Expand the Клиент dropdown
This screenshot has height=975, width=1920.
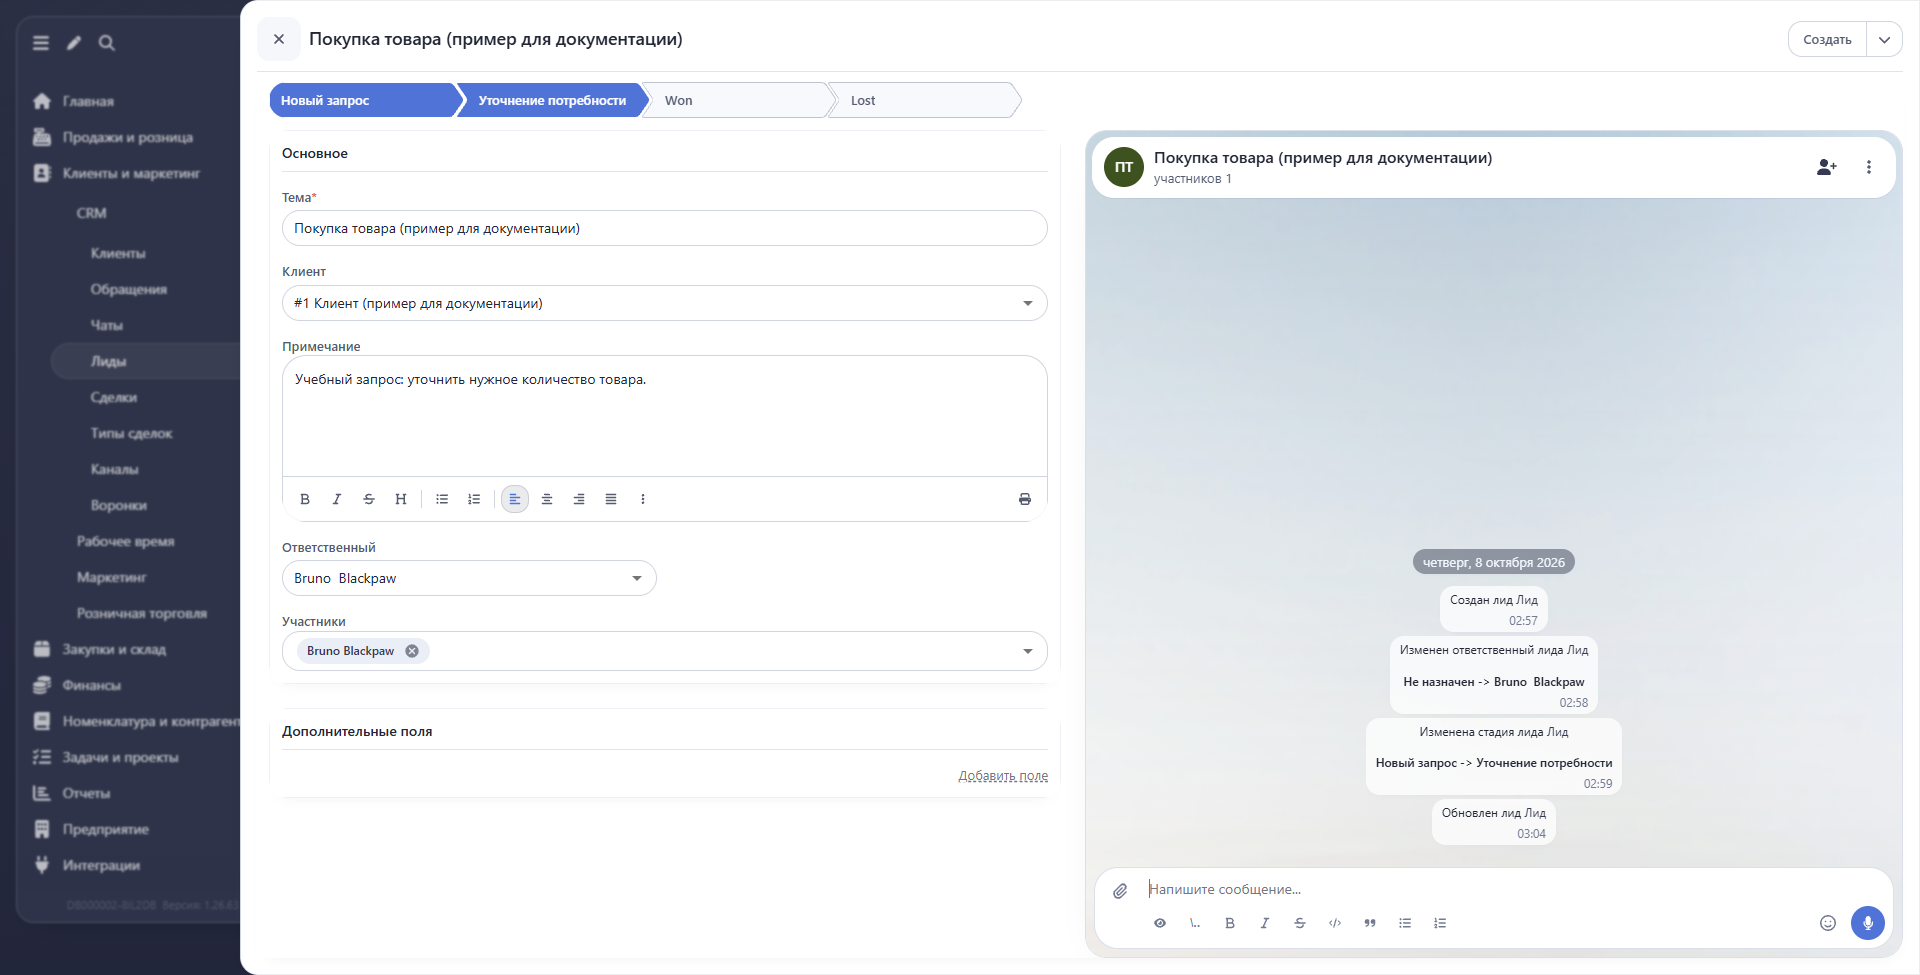click(1028, 303)
